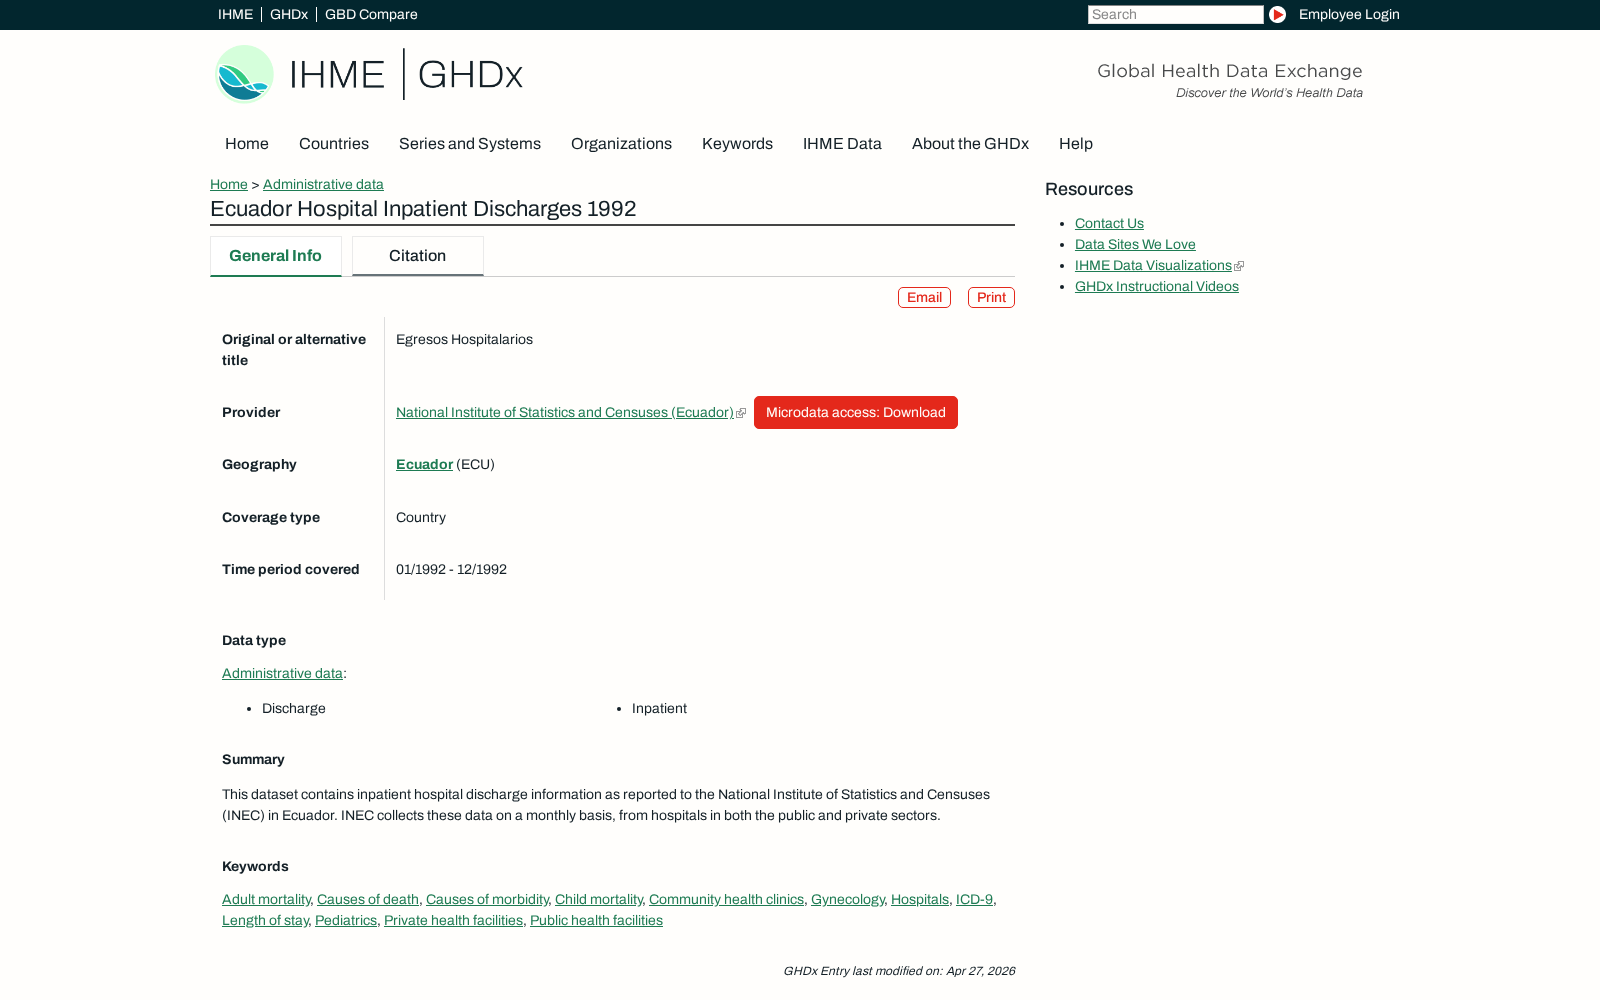Open Child mortality keyword link

point(599,900)
